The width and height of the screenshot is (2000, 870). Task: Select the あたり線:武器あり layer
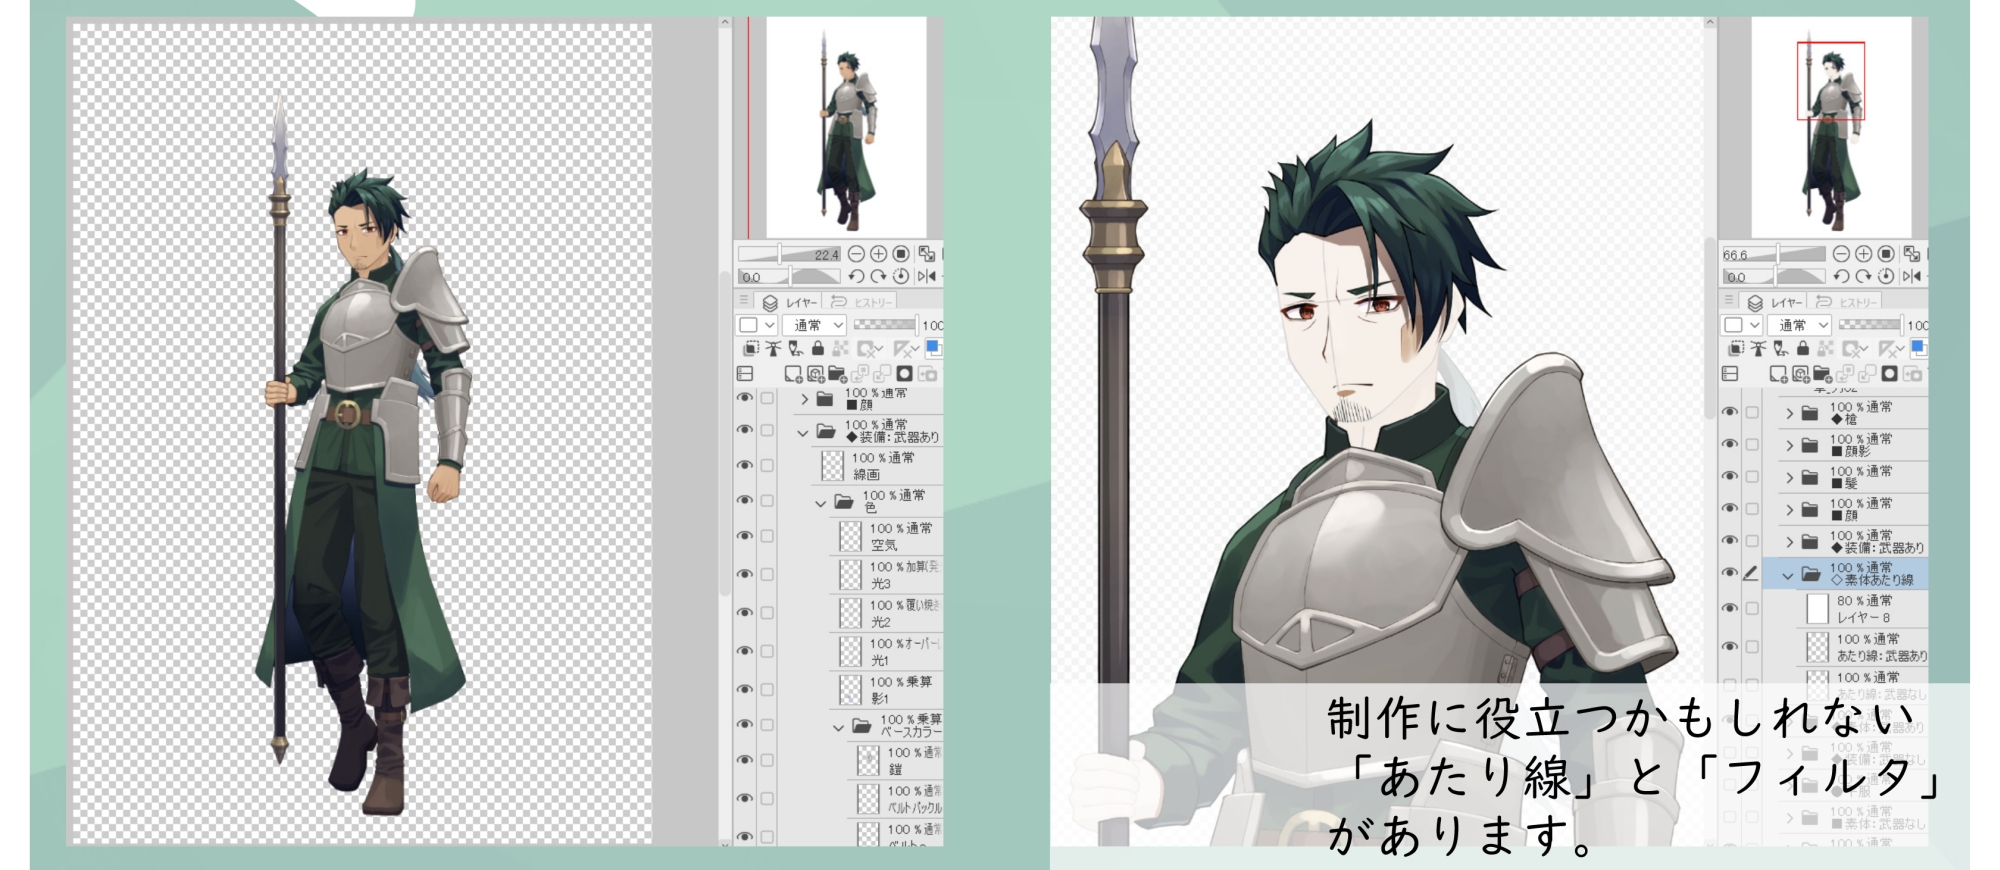pyautogui.click(x=1870, y=647)
